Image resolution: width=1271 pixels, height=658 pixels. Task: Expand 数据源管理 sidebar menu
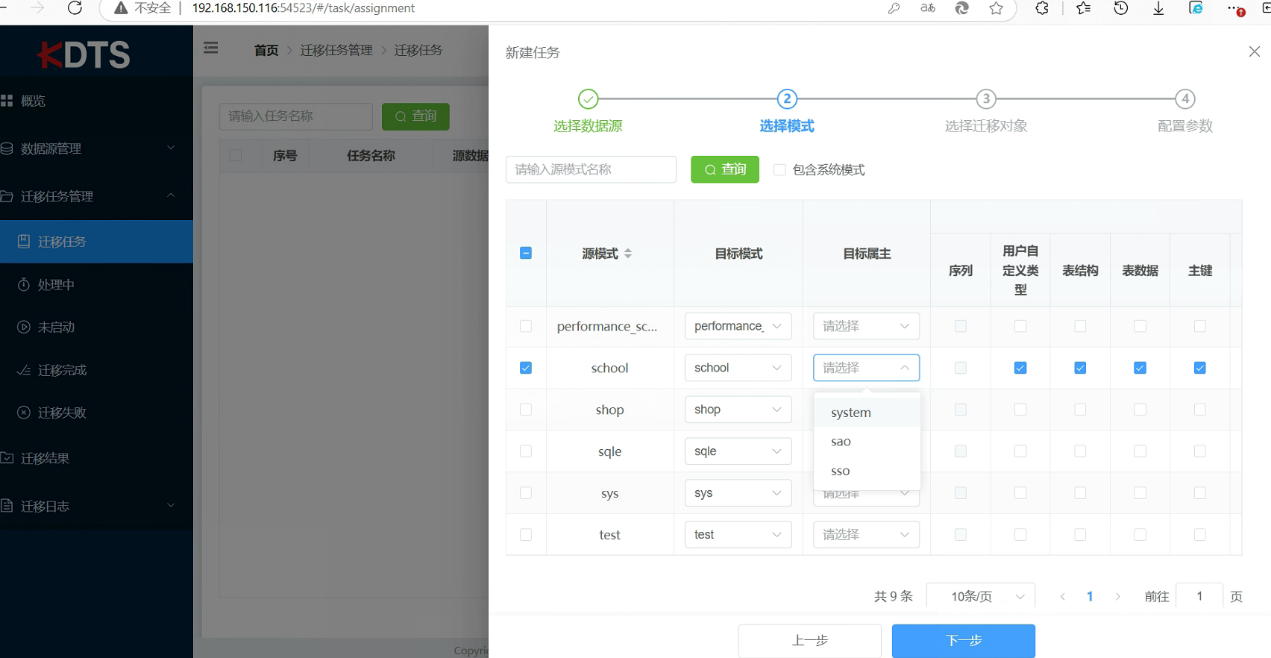[x=96, y=149]
